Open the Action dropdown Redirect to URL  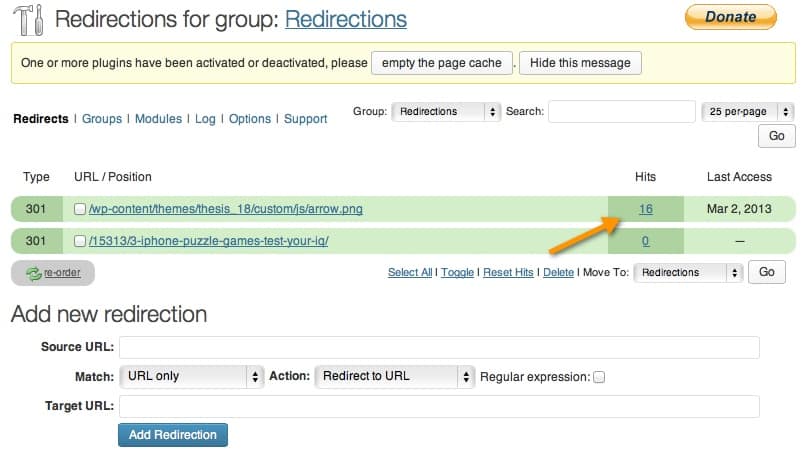tap(395, 377)
